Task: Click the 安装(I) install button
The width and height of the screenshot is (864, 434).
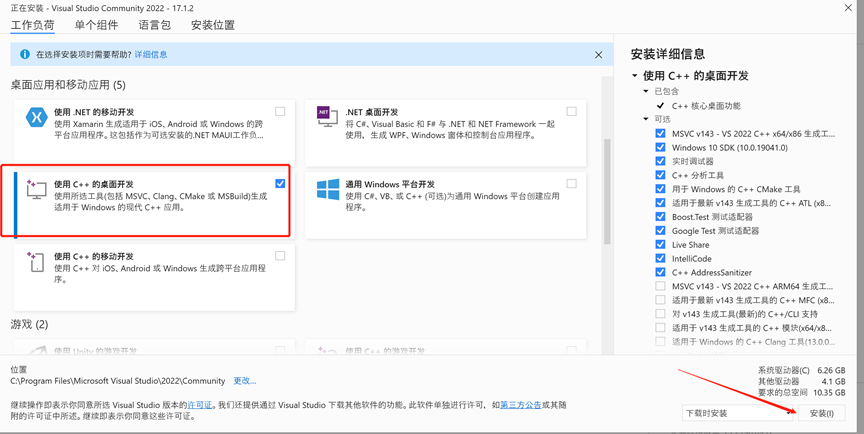Action: (x=822, y=413)
